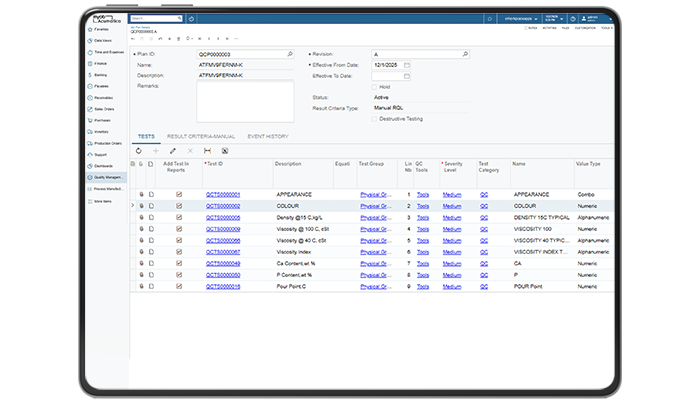Open the Quality Management workspace
Viewport: 700px width, 403px height.
point(106,178)
